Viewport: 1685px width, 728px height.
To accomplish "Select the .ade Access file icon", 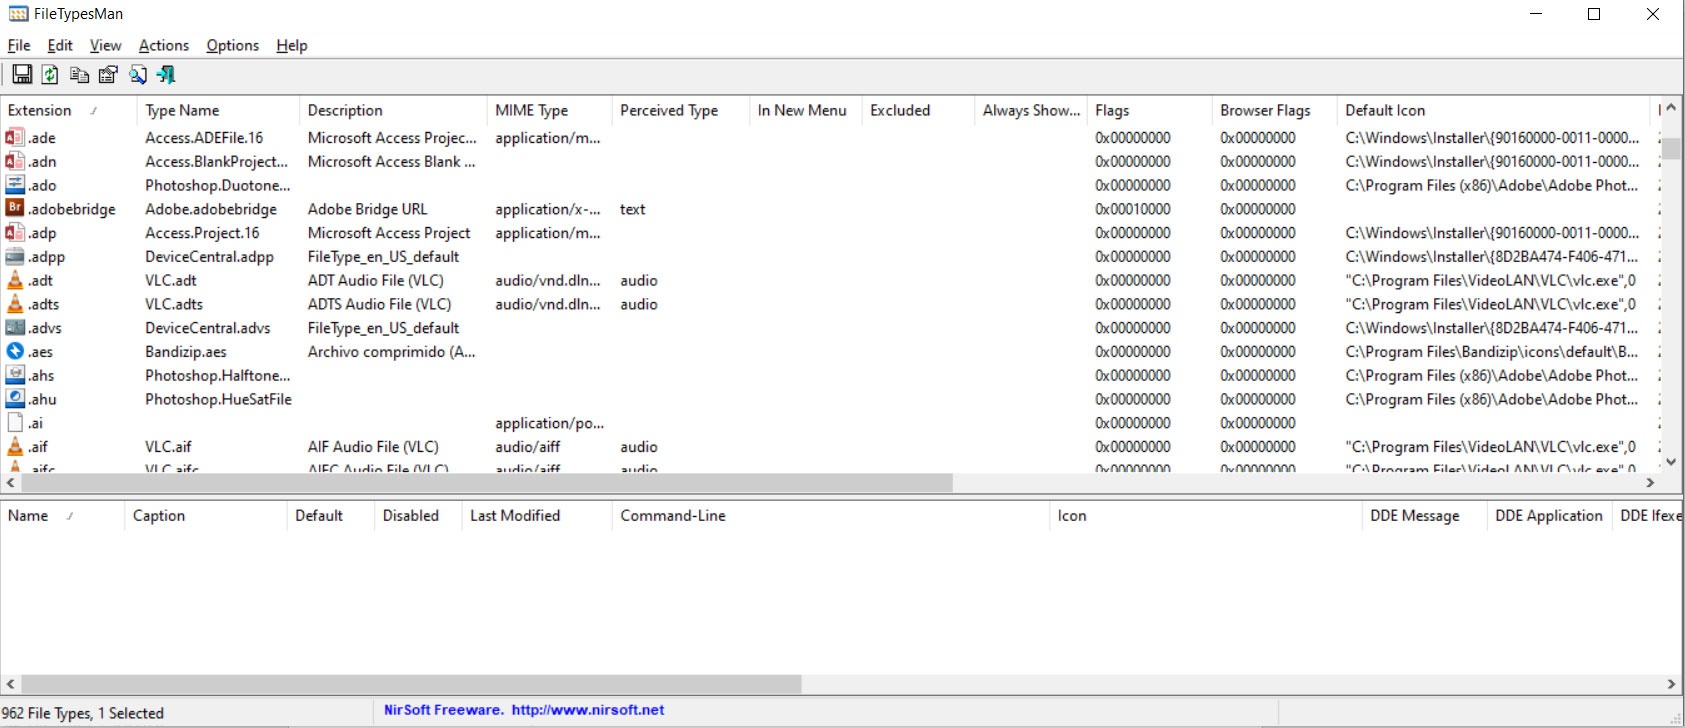I will tap(15, 137).
